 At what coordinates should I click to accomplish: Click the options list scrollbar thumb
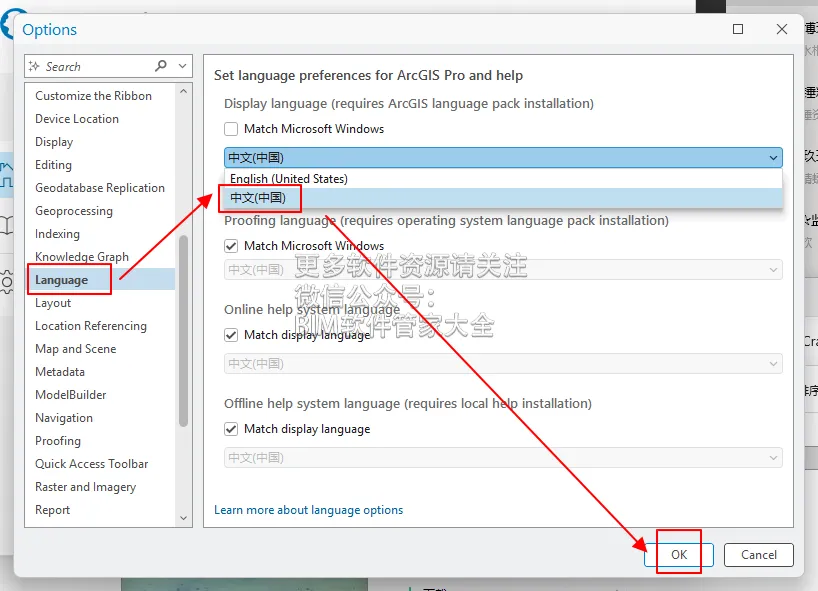click(183, 331)
